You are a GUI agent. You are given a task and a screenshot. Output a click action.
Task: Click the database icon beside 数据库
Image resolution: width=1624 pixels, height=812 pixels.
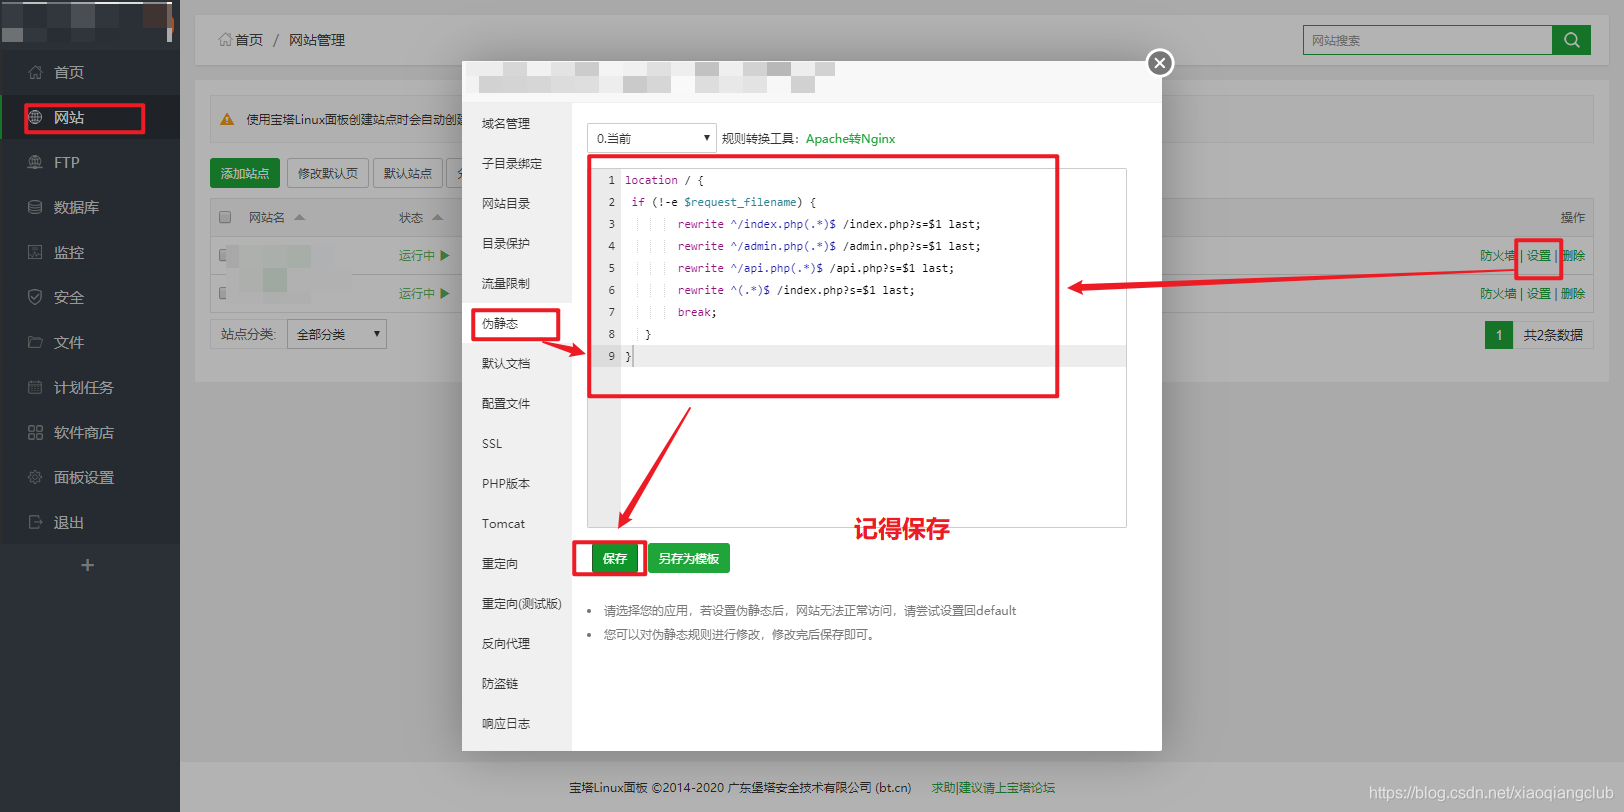[x=35, y=207]
